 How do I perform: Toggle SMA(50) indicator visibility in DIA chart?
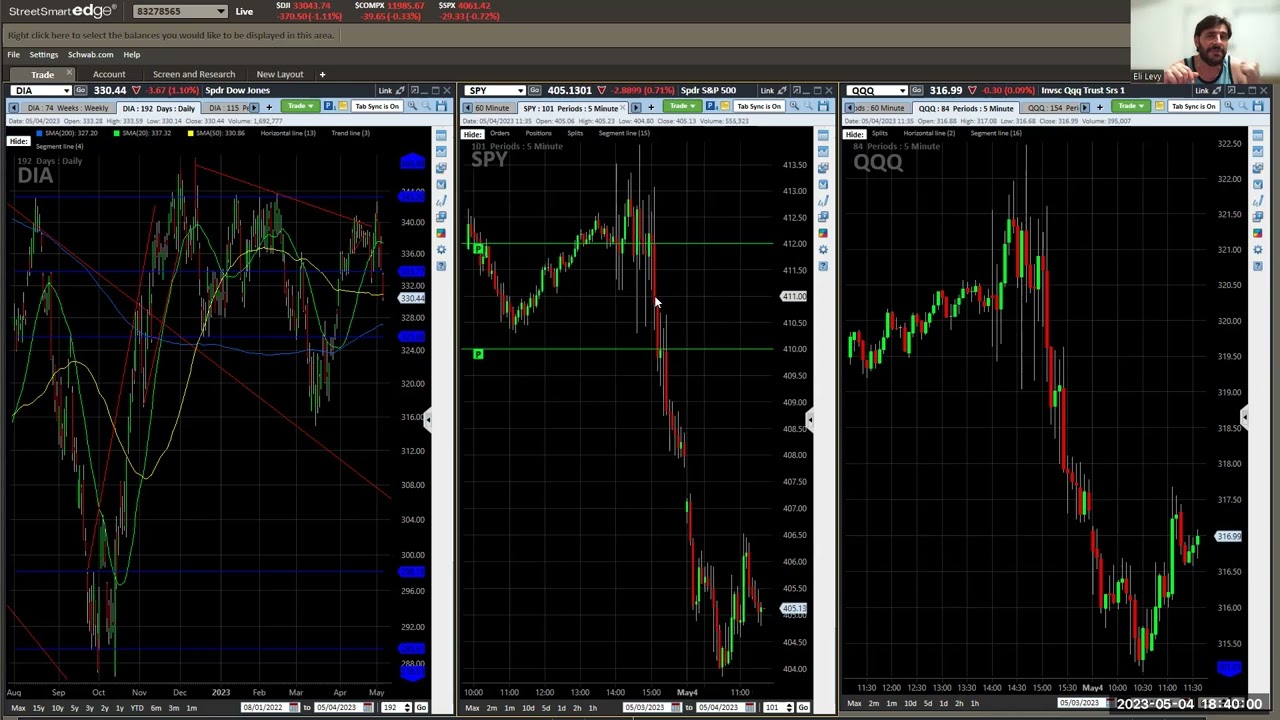[x=216, y=133]
